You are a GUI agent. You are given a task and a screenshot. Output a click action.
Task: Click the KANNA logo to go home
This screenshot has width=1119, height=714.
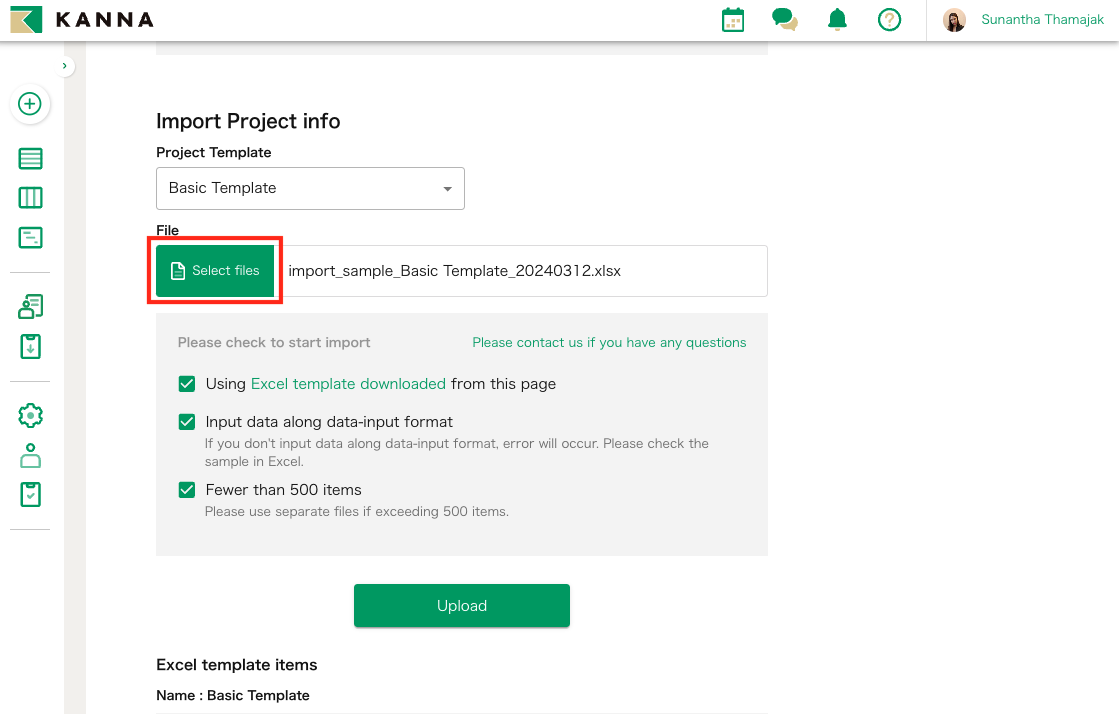click(81, 19)
